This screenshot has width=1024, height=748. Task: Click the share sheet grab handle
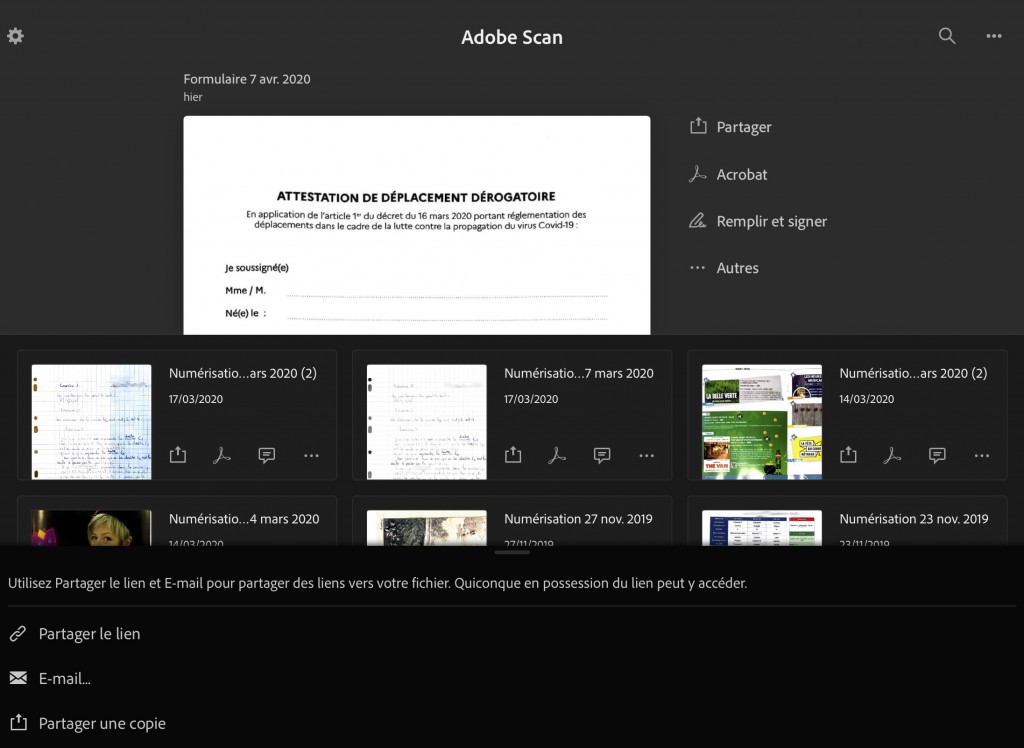point(512,553)
